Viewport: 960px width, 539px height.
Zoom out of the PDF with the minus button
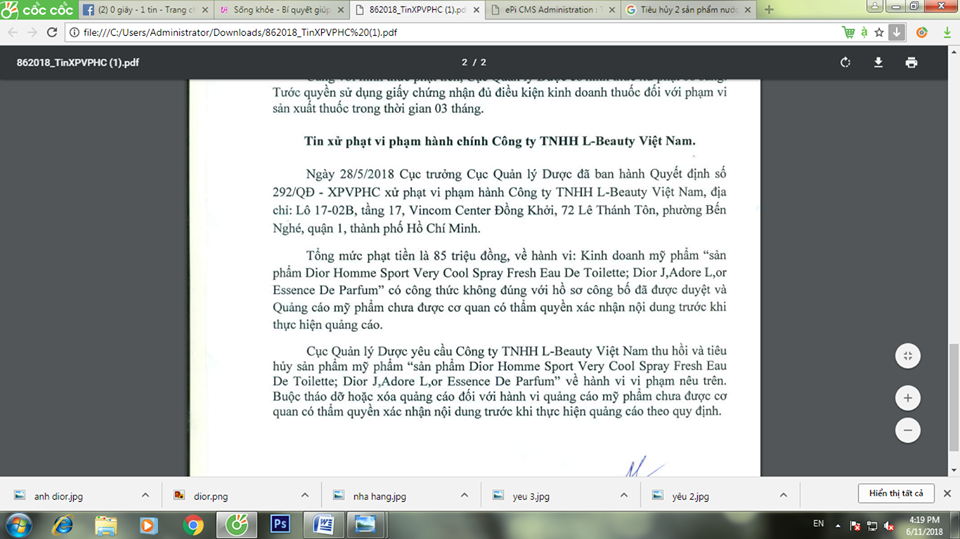(907, 431)
